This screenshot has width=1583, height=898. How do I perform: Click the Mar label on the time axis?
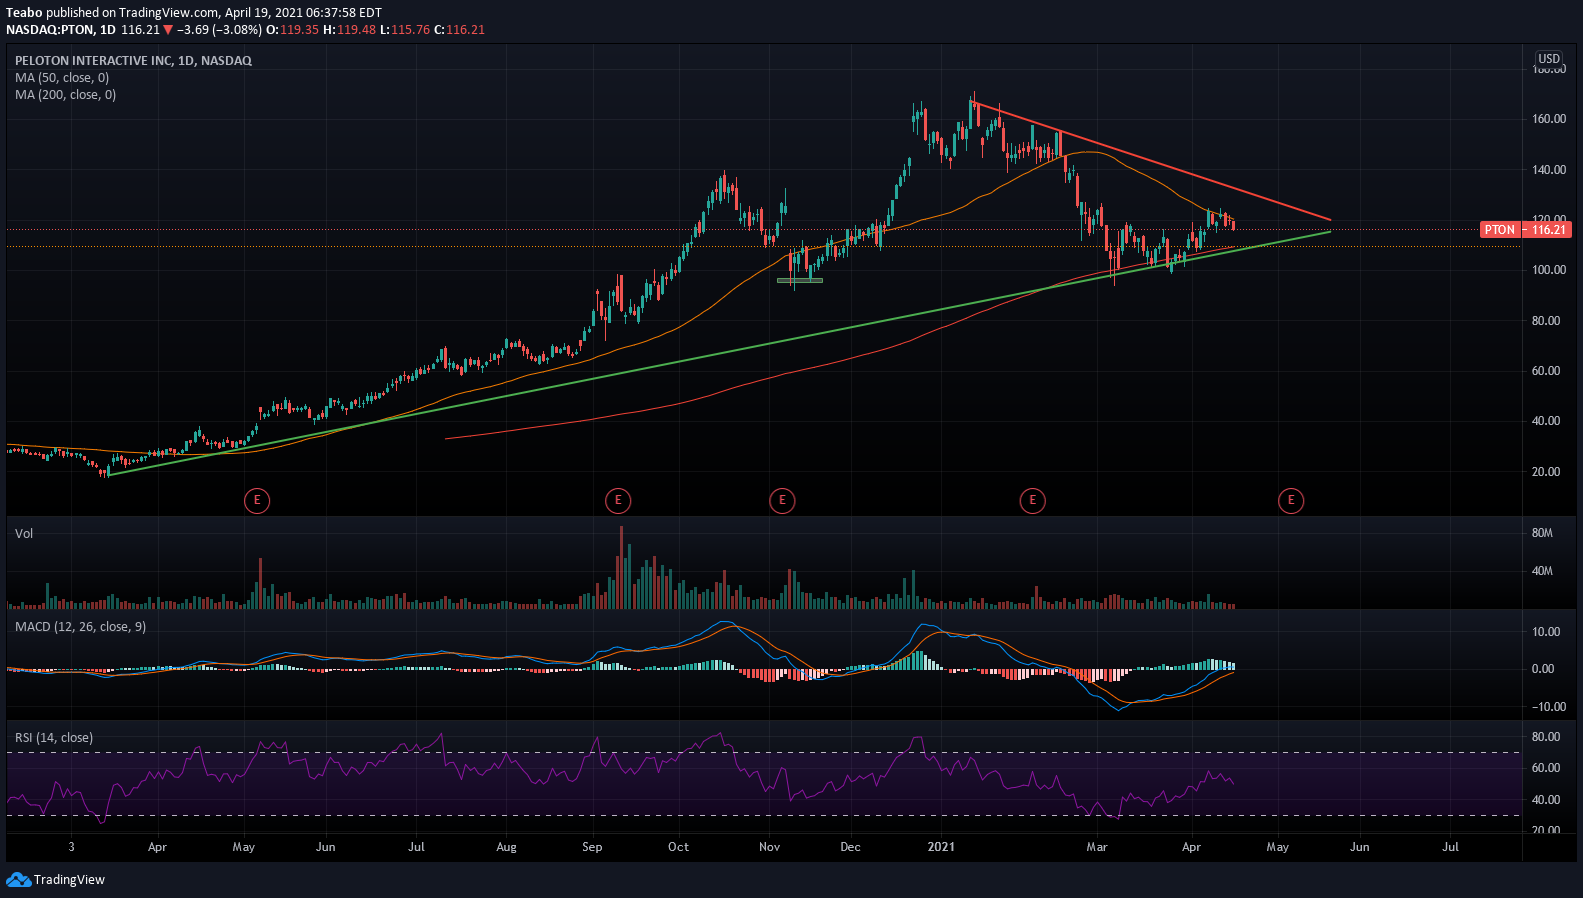pos(1097,847)
